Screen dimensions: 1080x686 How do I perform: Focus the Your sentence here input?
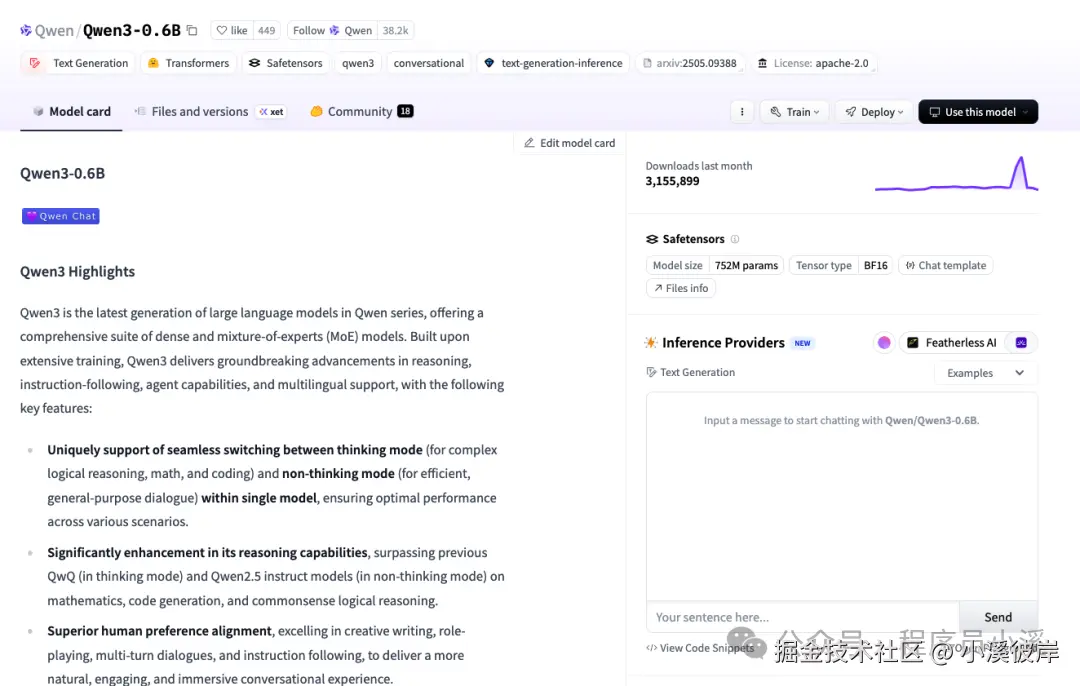(x=802, y=617)
